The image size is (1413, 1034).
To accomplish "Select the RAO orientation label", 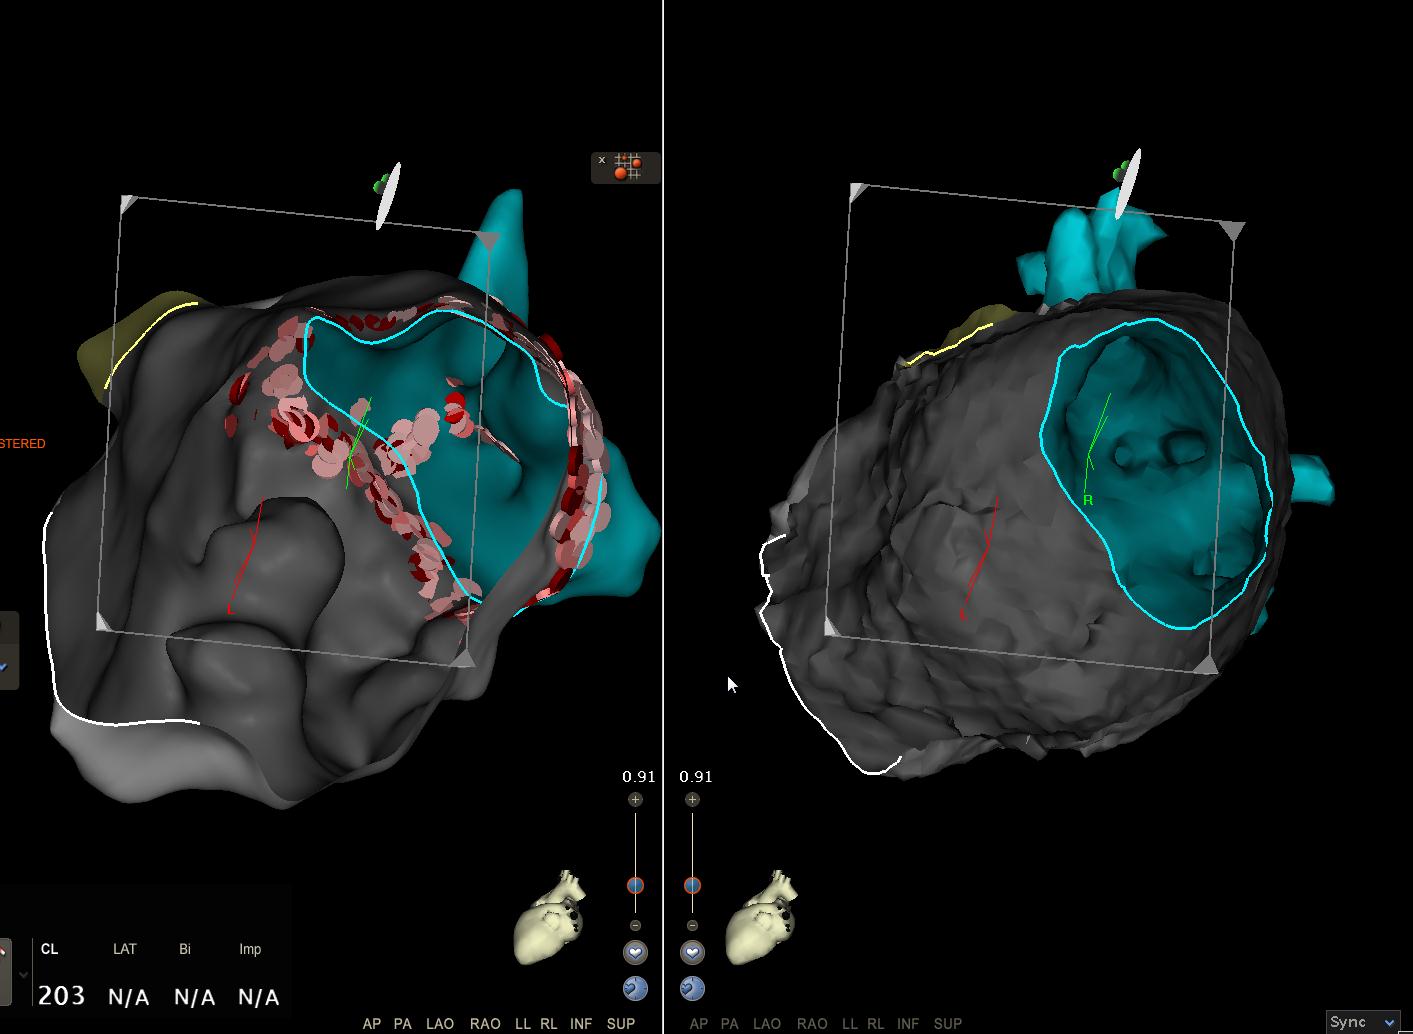I will click(486, 1023).
